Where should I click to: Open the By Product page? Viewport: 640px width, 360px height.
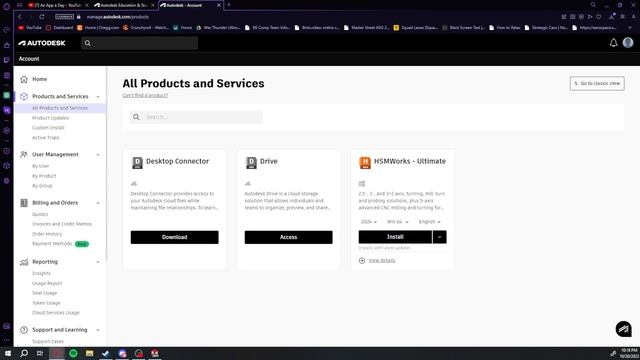[x=44, y=176]
